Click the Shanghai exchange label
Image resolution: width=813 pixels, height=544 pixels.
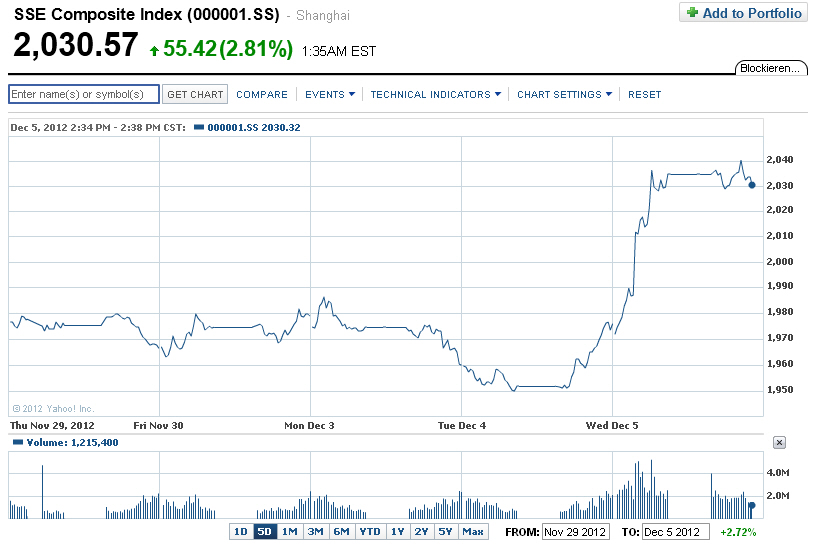tap(323, 16)
